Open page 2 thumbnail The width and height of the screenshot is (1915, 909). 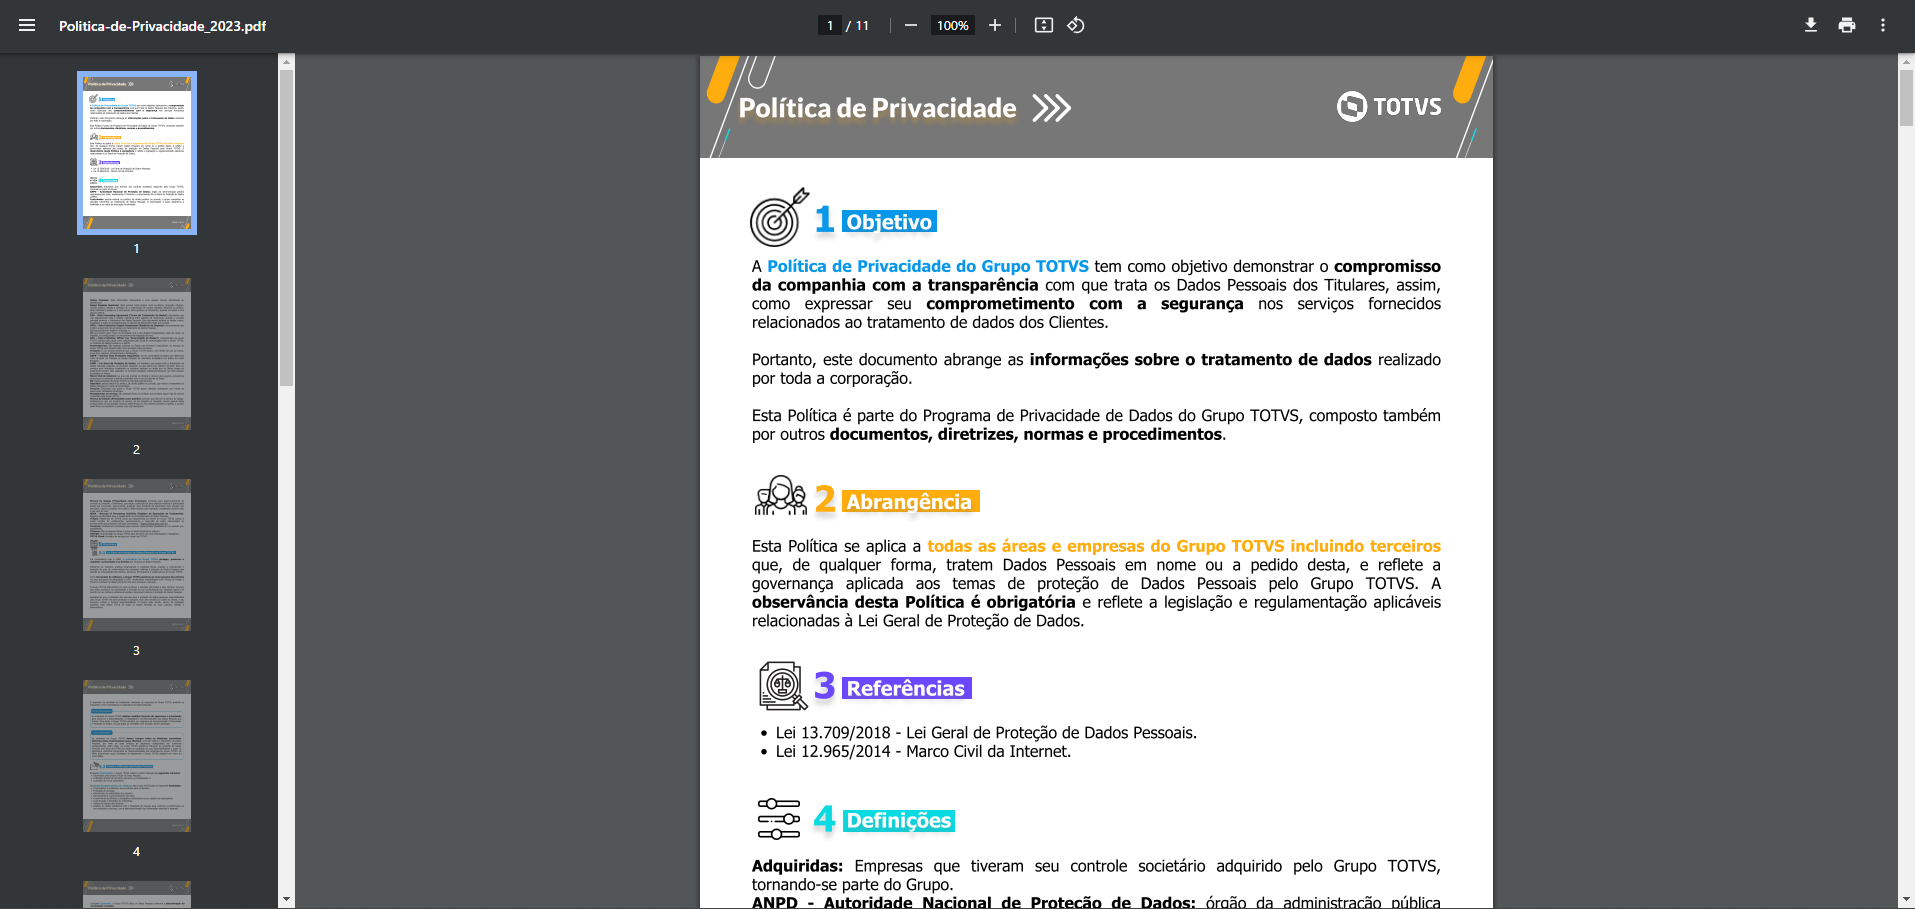[137, 354]
